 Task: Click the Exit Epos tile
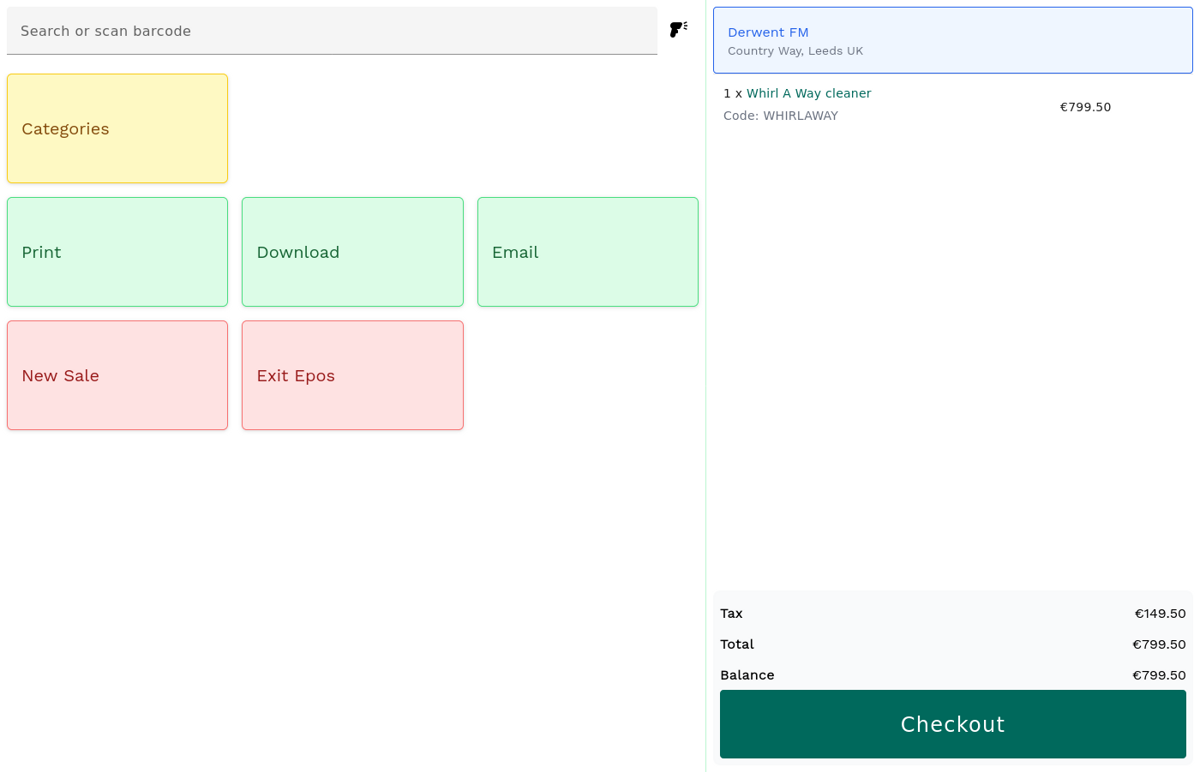tap(352, 375)
